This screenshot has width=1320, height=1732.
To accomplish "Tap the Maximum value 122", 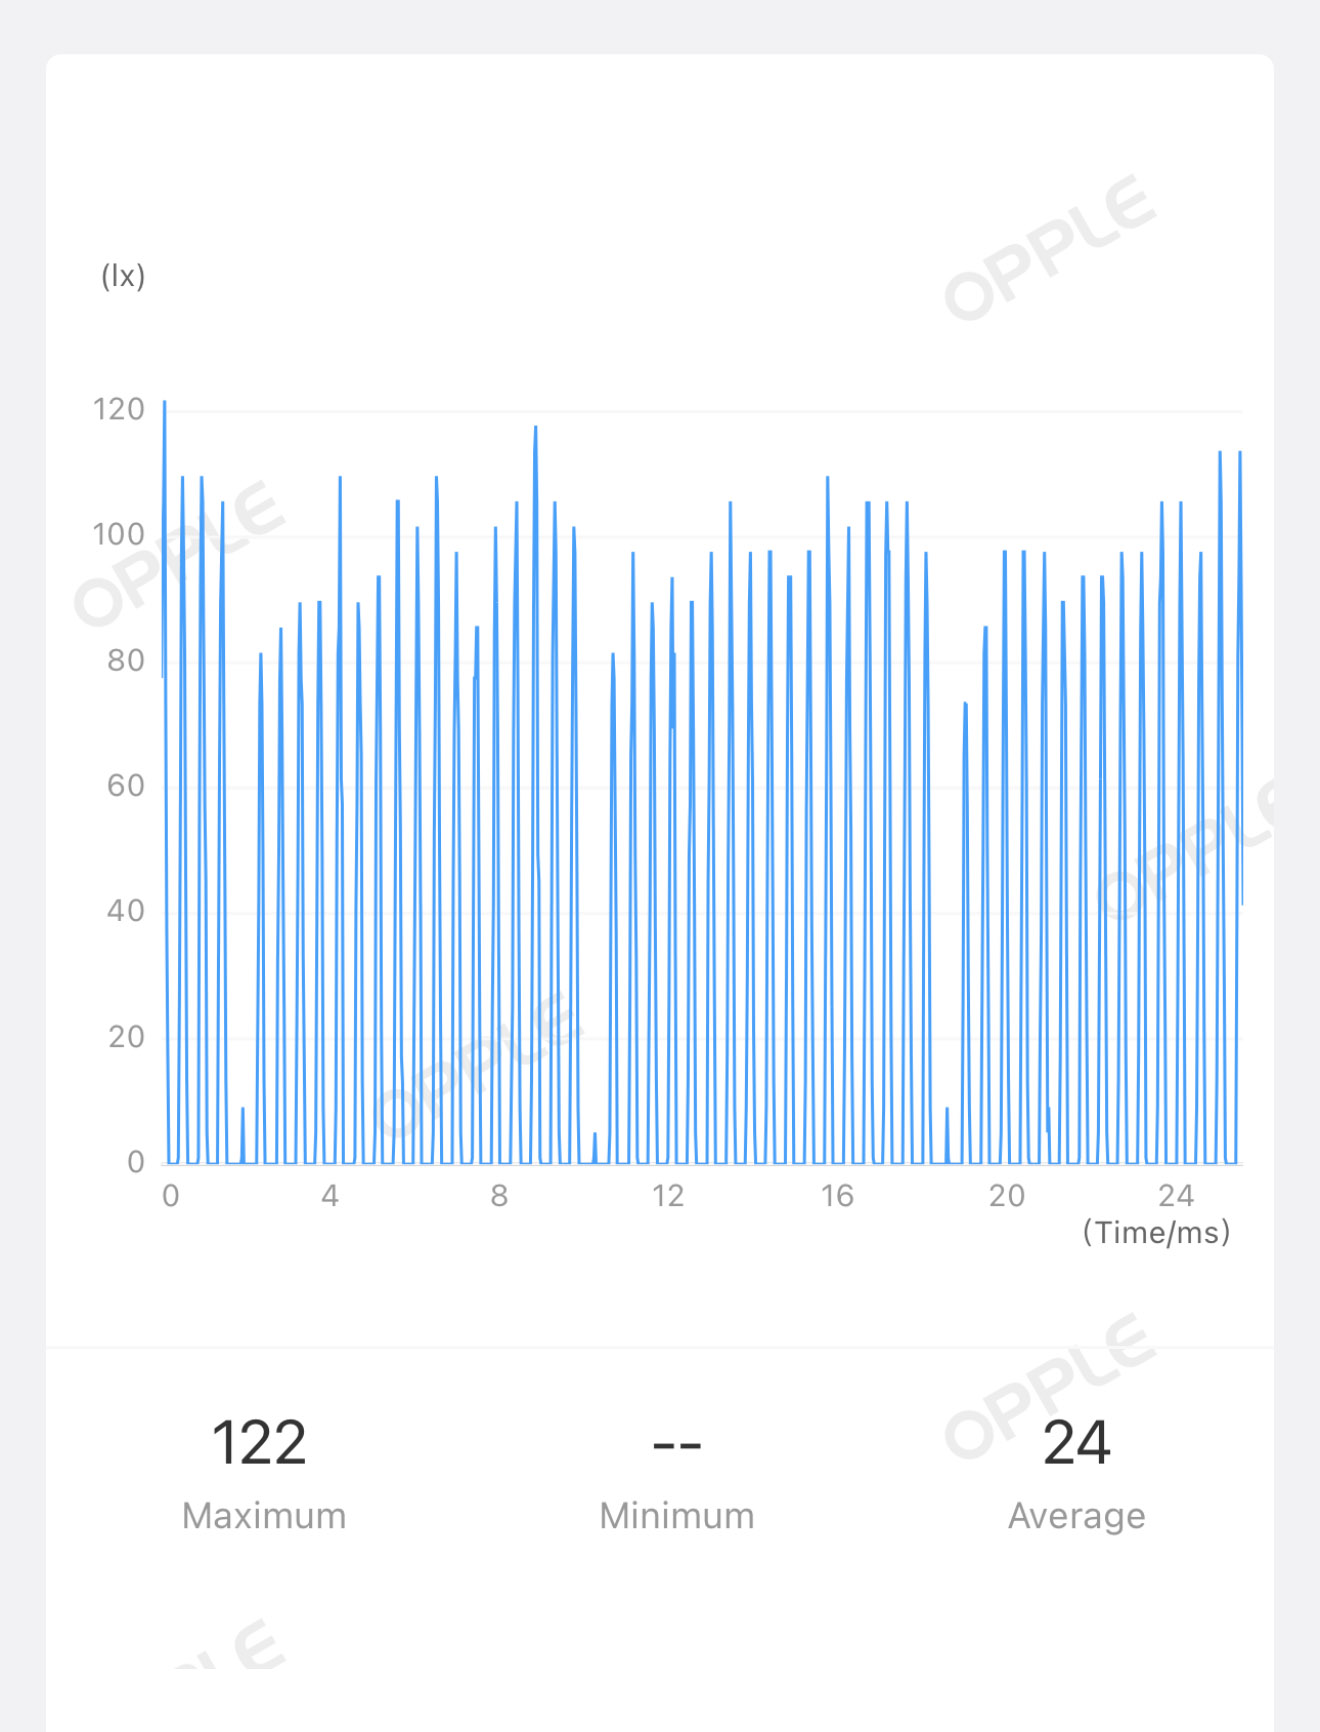I will (259, 1443).
